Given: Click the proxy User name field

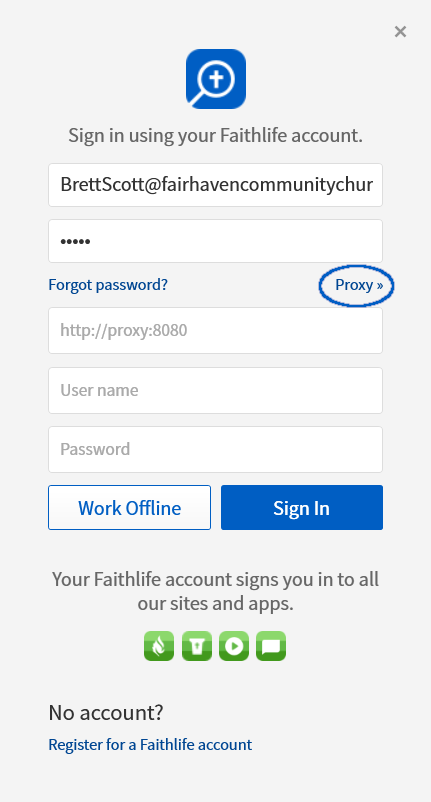Looking at the screenshot, I should pyautogui.click(x=215, y=390).
